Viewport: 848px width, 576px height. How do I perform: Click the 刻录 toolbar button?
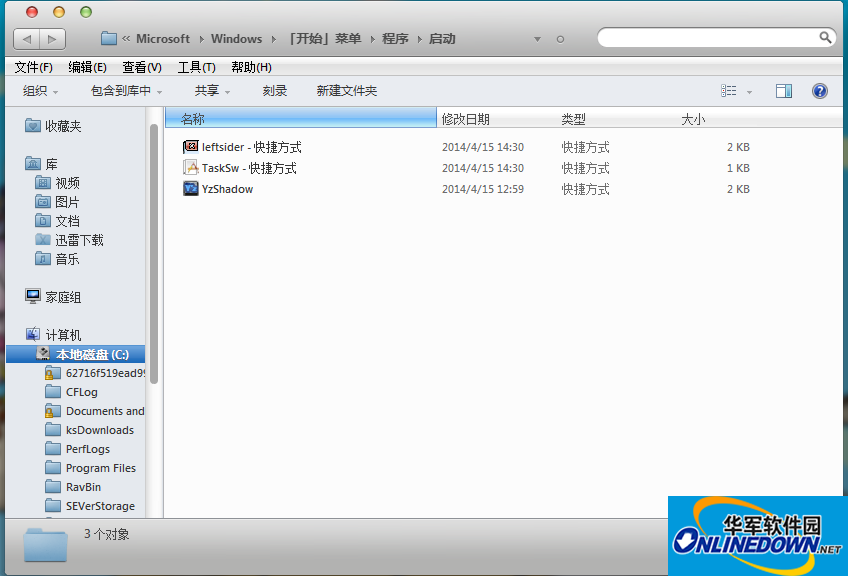click(275, 90)
